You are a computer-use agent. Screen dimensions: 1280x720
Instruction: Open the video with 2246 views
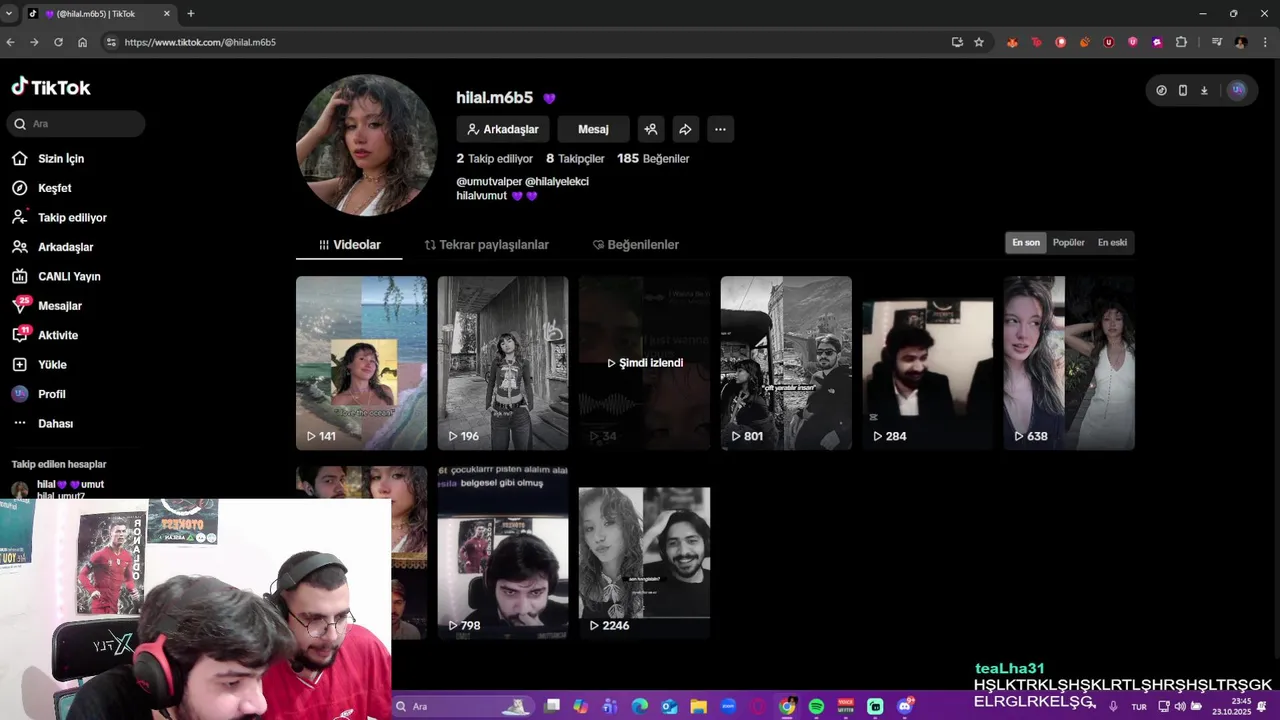click(x=645, y=552)
